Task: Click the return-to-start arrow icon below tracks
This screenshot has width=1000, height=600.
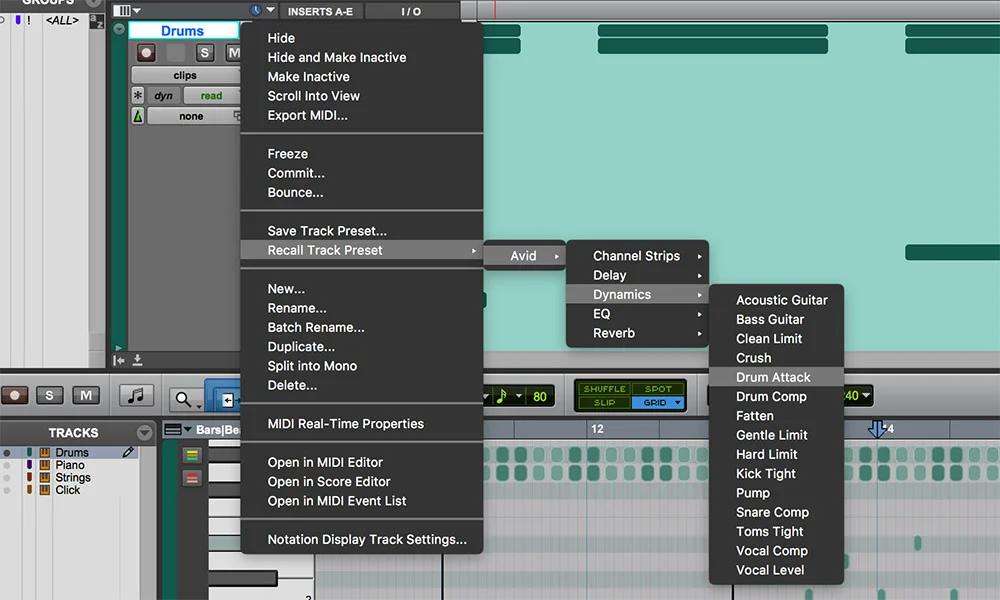Action: tap(119, 360)
